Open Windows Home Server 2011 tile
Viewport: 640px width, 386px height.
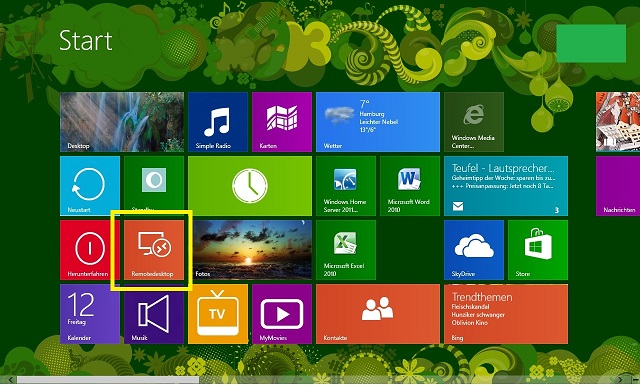[x=346, y=186]
